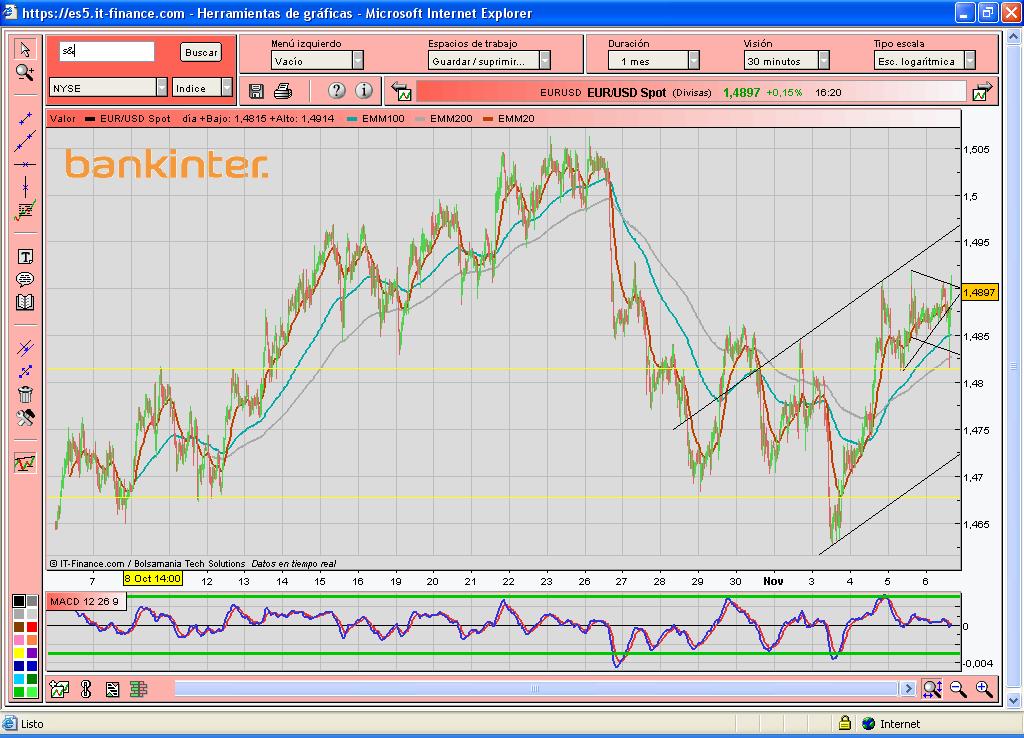Click the EUR/USD Spot instrument banner
This screenshot has height=738, width=1024.
pos(691,92)
